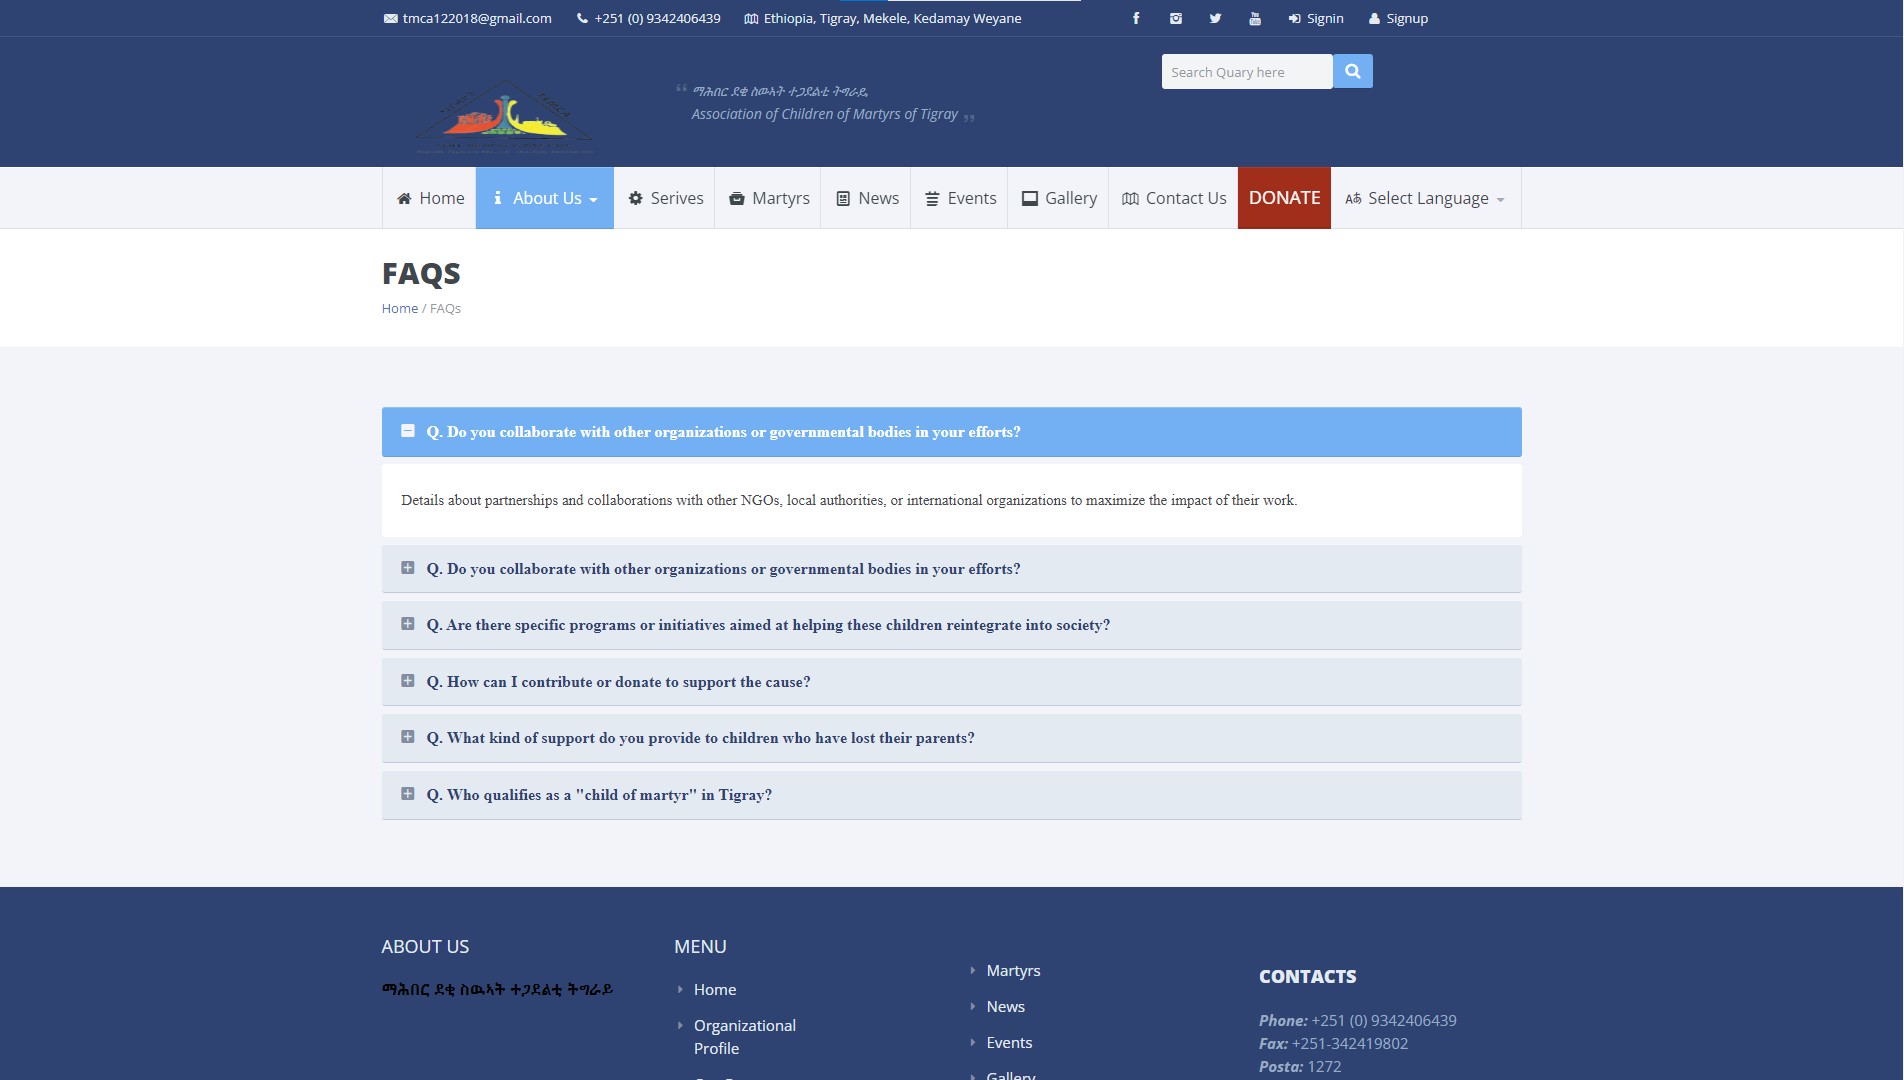Open the YouTube icon link
Viewport: 1904px width, 1080px height.
coord(1255,18)
